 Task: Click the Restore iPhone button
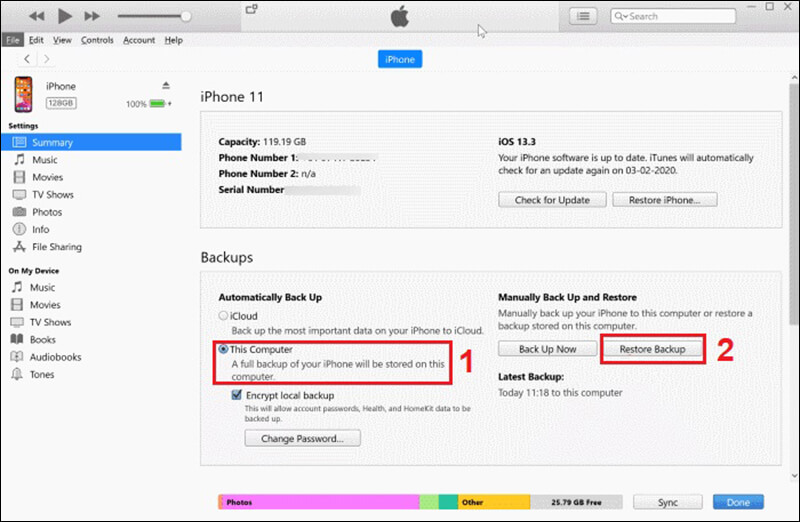point(664,200)
